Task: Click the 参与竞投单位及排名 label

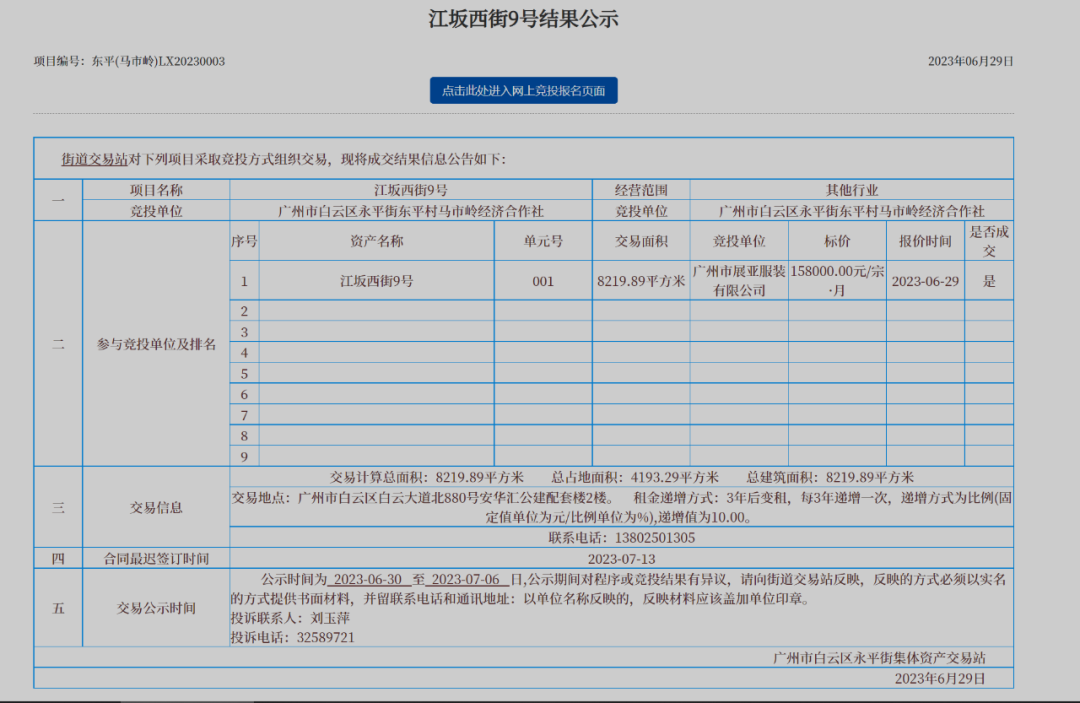Action: pos(156,344)
